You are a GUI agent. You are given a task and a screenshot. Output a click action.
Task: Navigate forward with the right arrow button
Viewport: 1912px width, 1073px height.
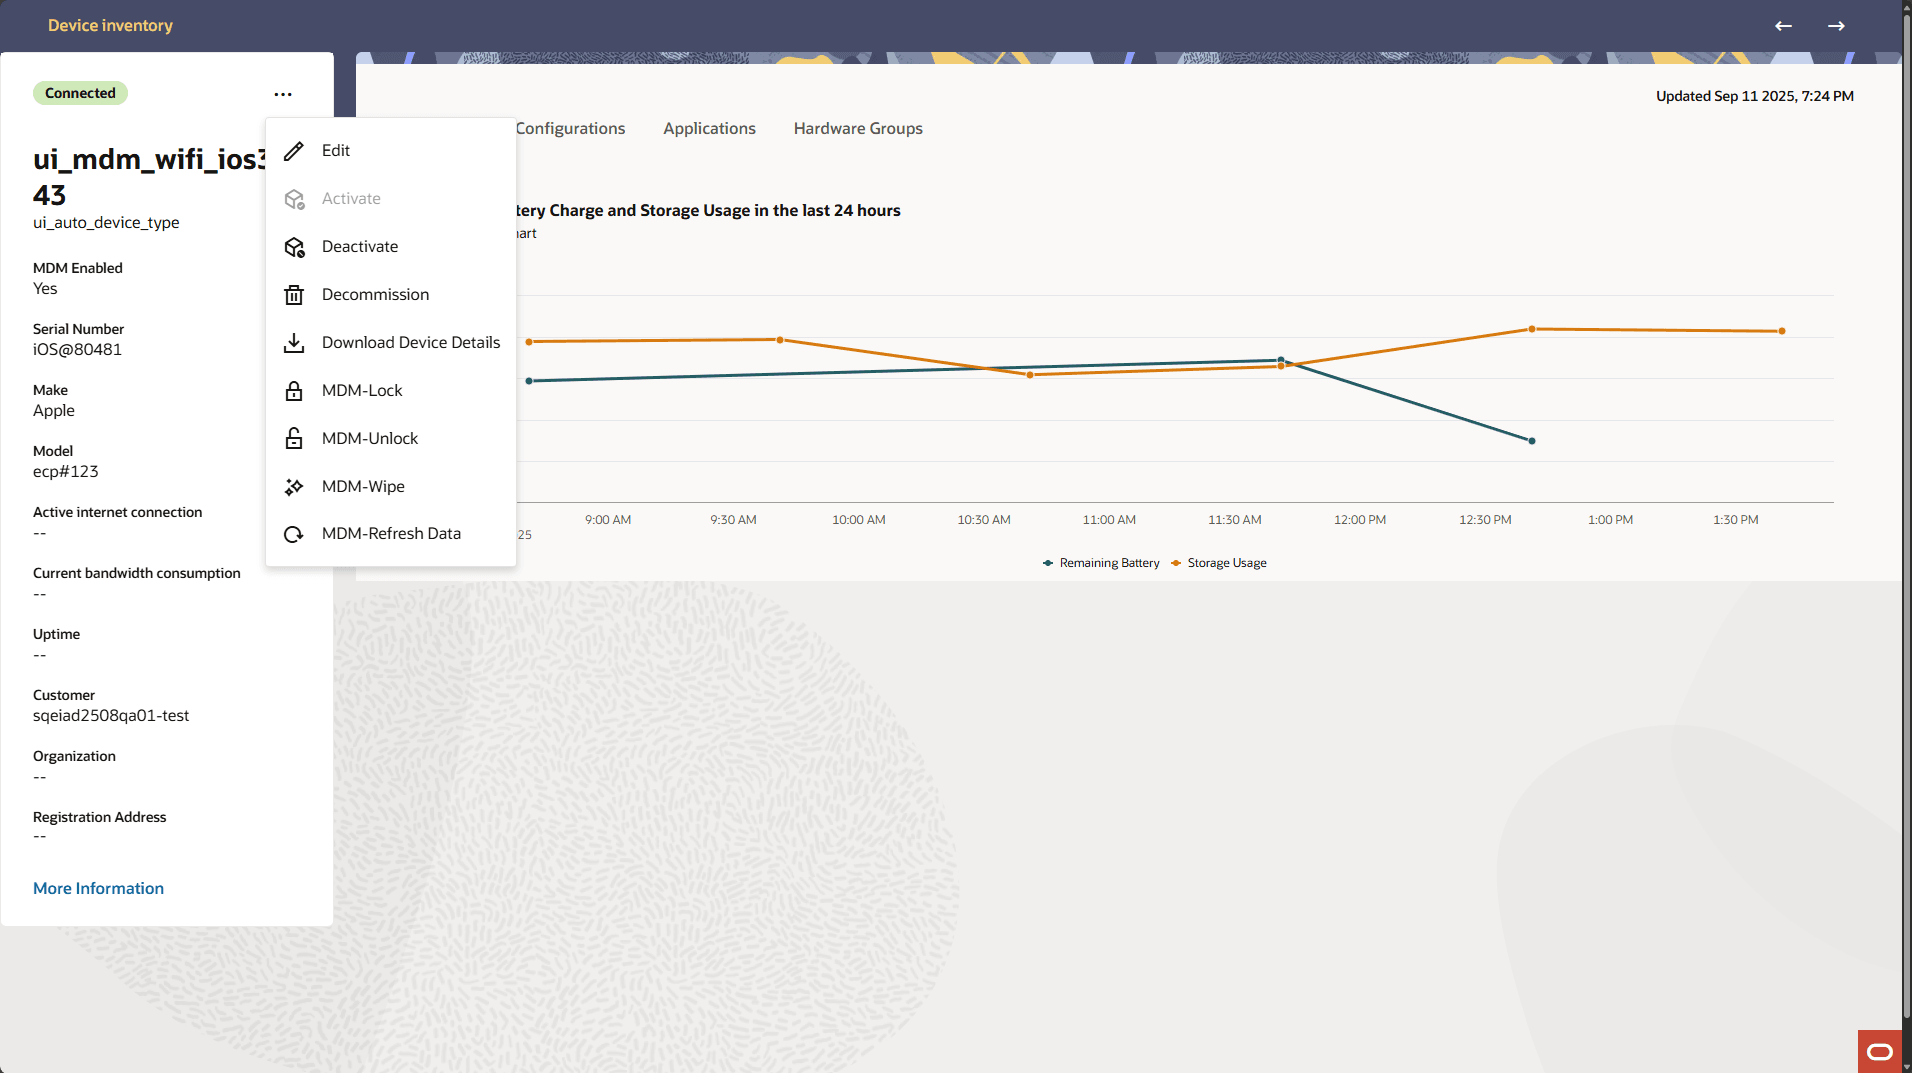coord(1837,26)
